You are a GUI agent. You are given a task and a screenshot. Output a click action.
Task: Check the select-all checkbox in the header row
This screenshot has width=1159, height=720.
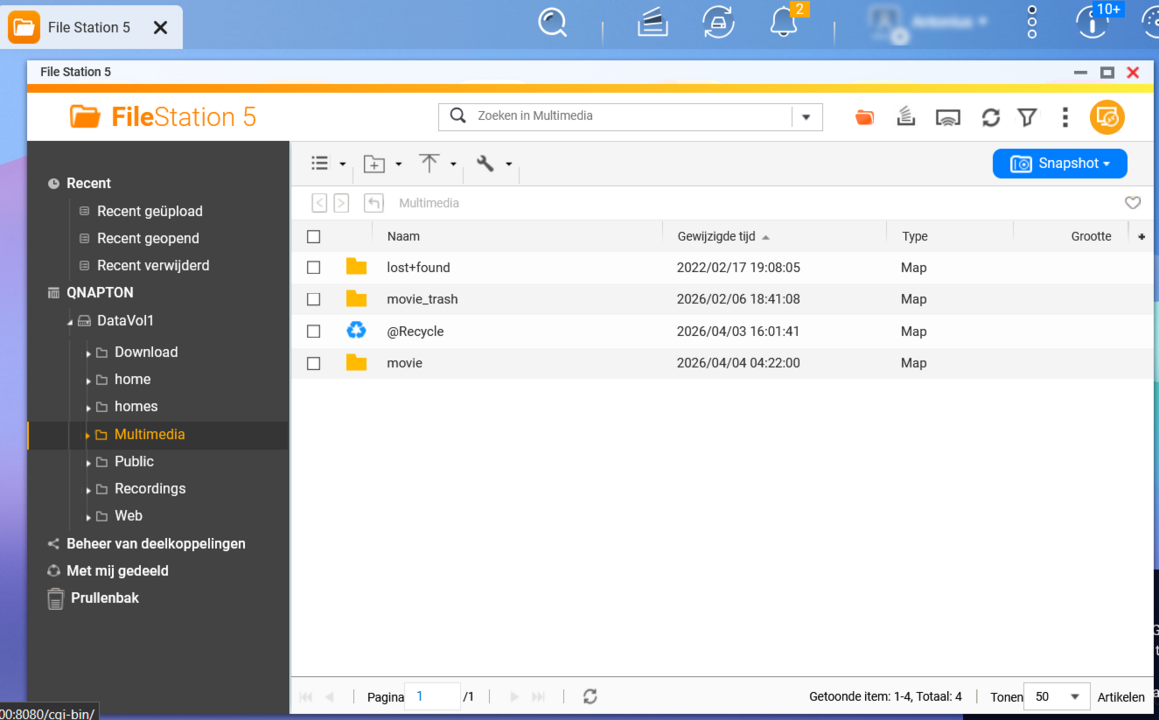[x=313, y=236]
